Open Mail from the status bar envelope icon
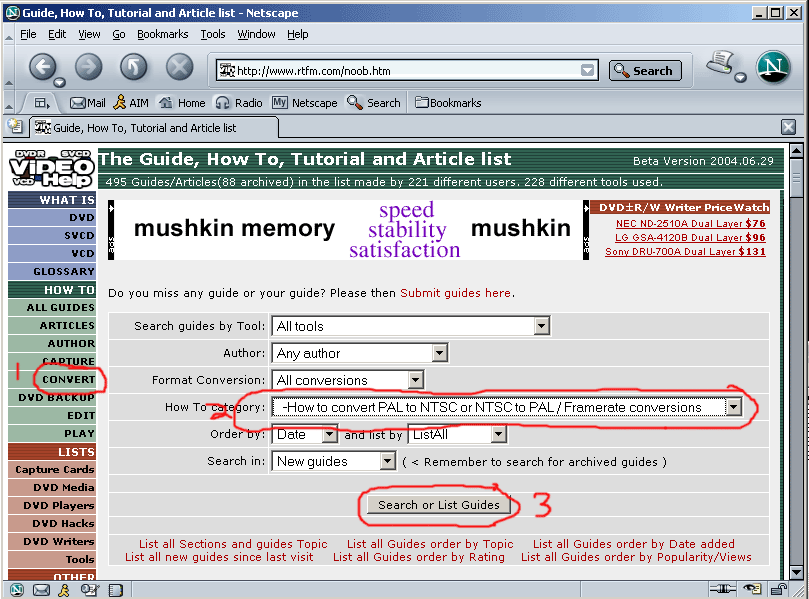This screenshot has height=599, width=809. 41,590
